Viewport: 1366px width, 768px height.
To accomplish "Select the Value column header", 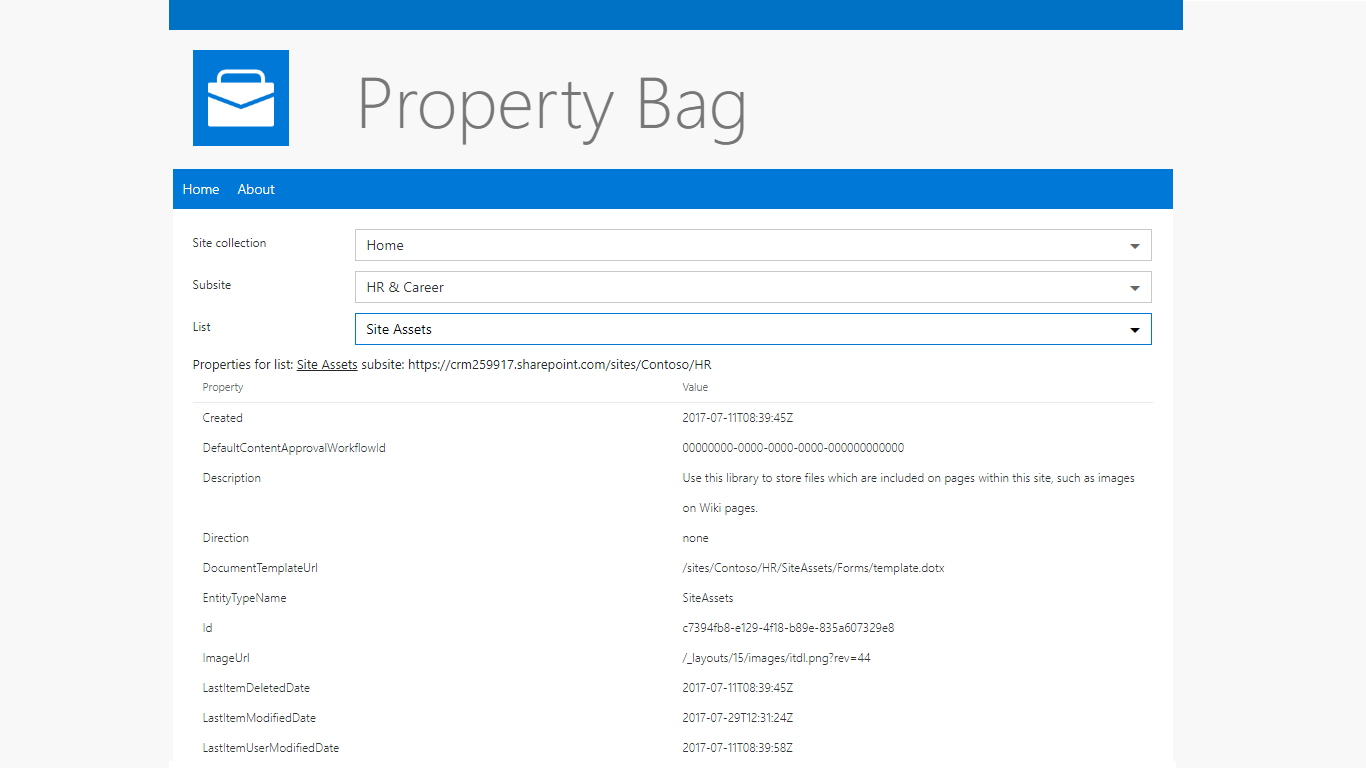I will (695, 387).
